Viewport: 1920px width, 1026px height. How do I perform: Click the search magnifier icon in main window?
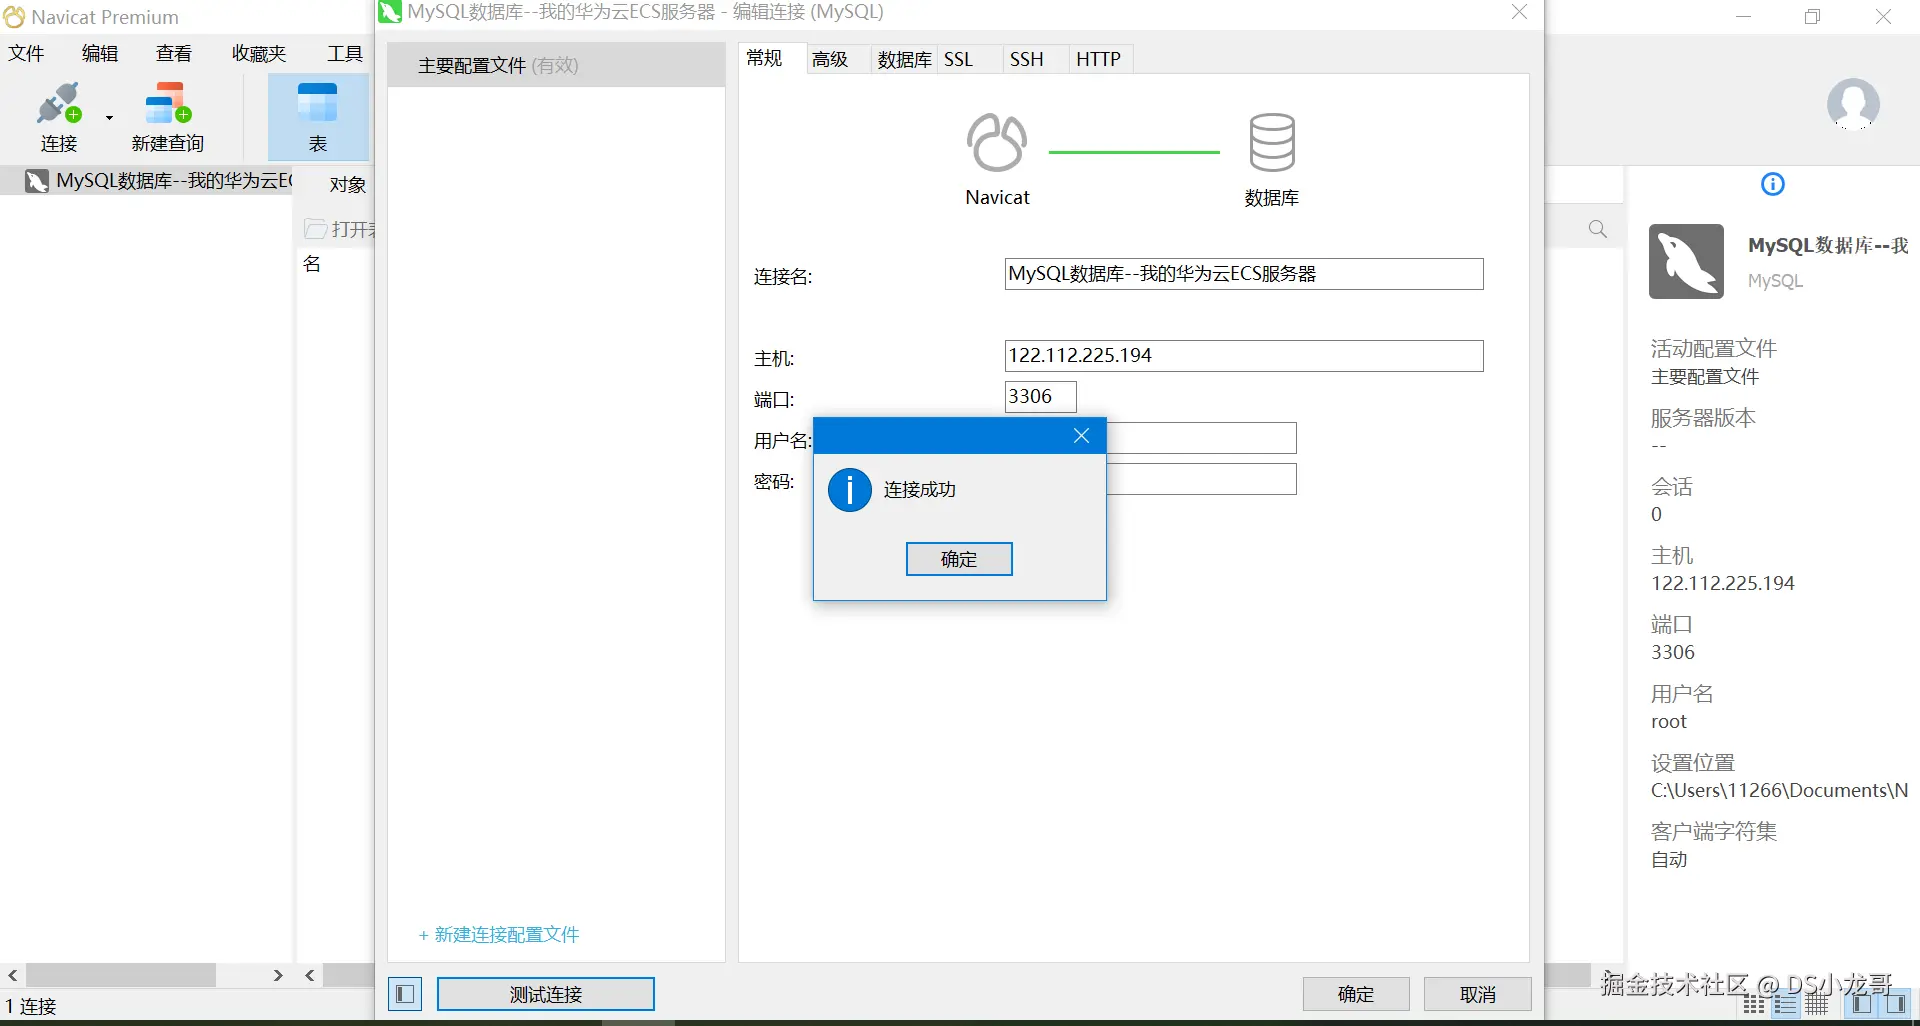pos(1598,229)
